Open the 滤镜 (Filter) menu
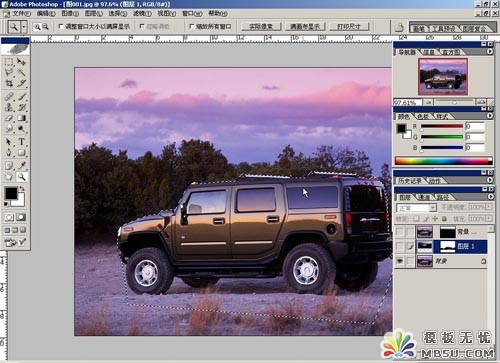This screenshot has height=363, width=500. click(142, 14)
